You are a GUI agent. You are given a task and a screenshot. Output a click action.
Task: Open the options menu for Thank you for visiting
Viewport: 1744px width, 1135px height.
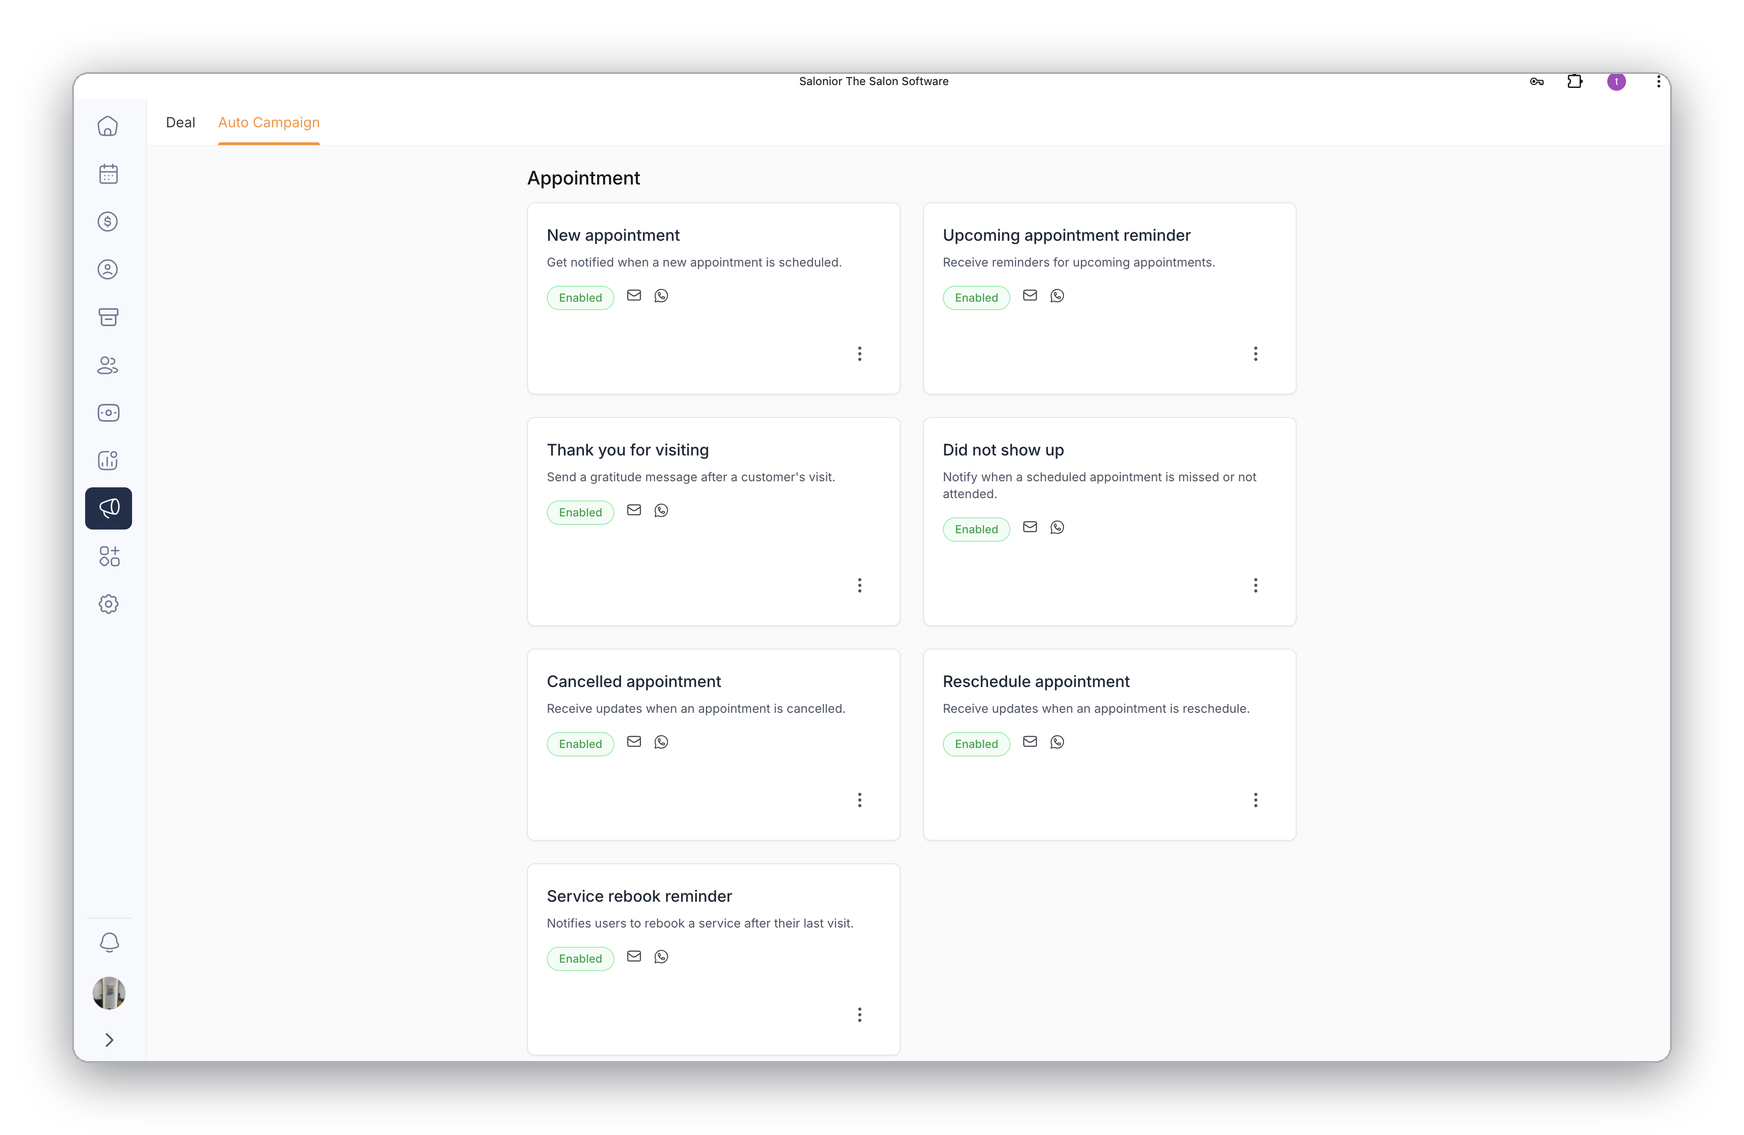pos(859,585)
